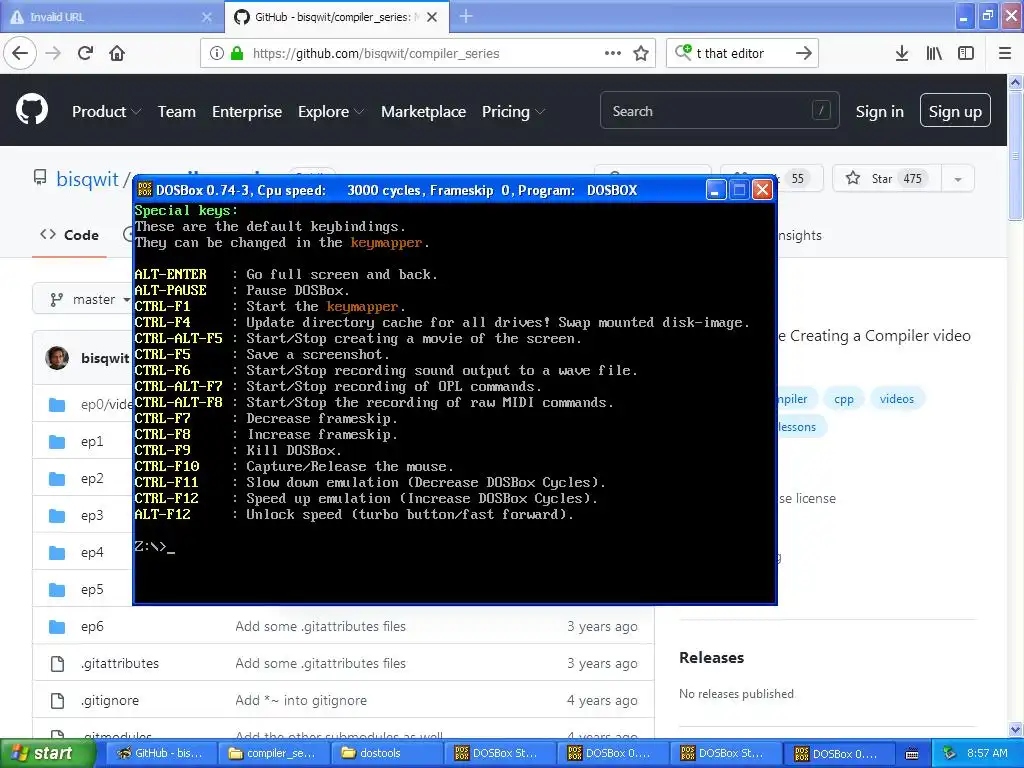Show site information icon in address bar
Image resolution: width=1024 pixels, height=768 pixels.
pyautogui.click(x=216, y=53)
